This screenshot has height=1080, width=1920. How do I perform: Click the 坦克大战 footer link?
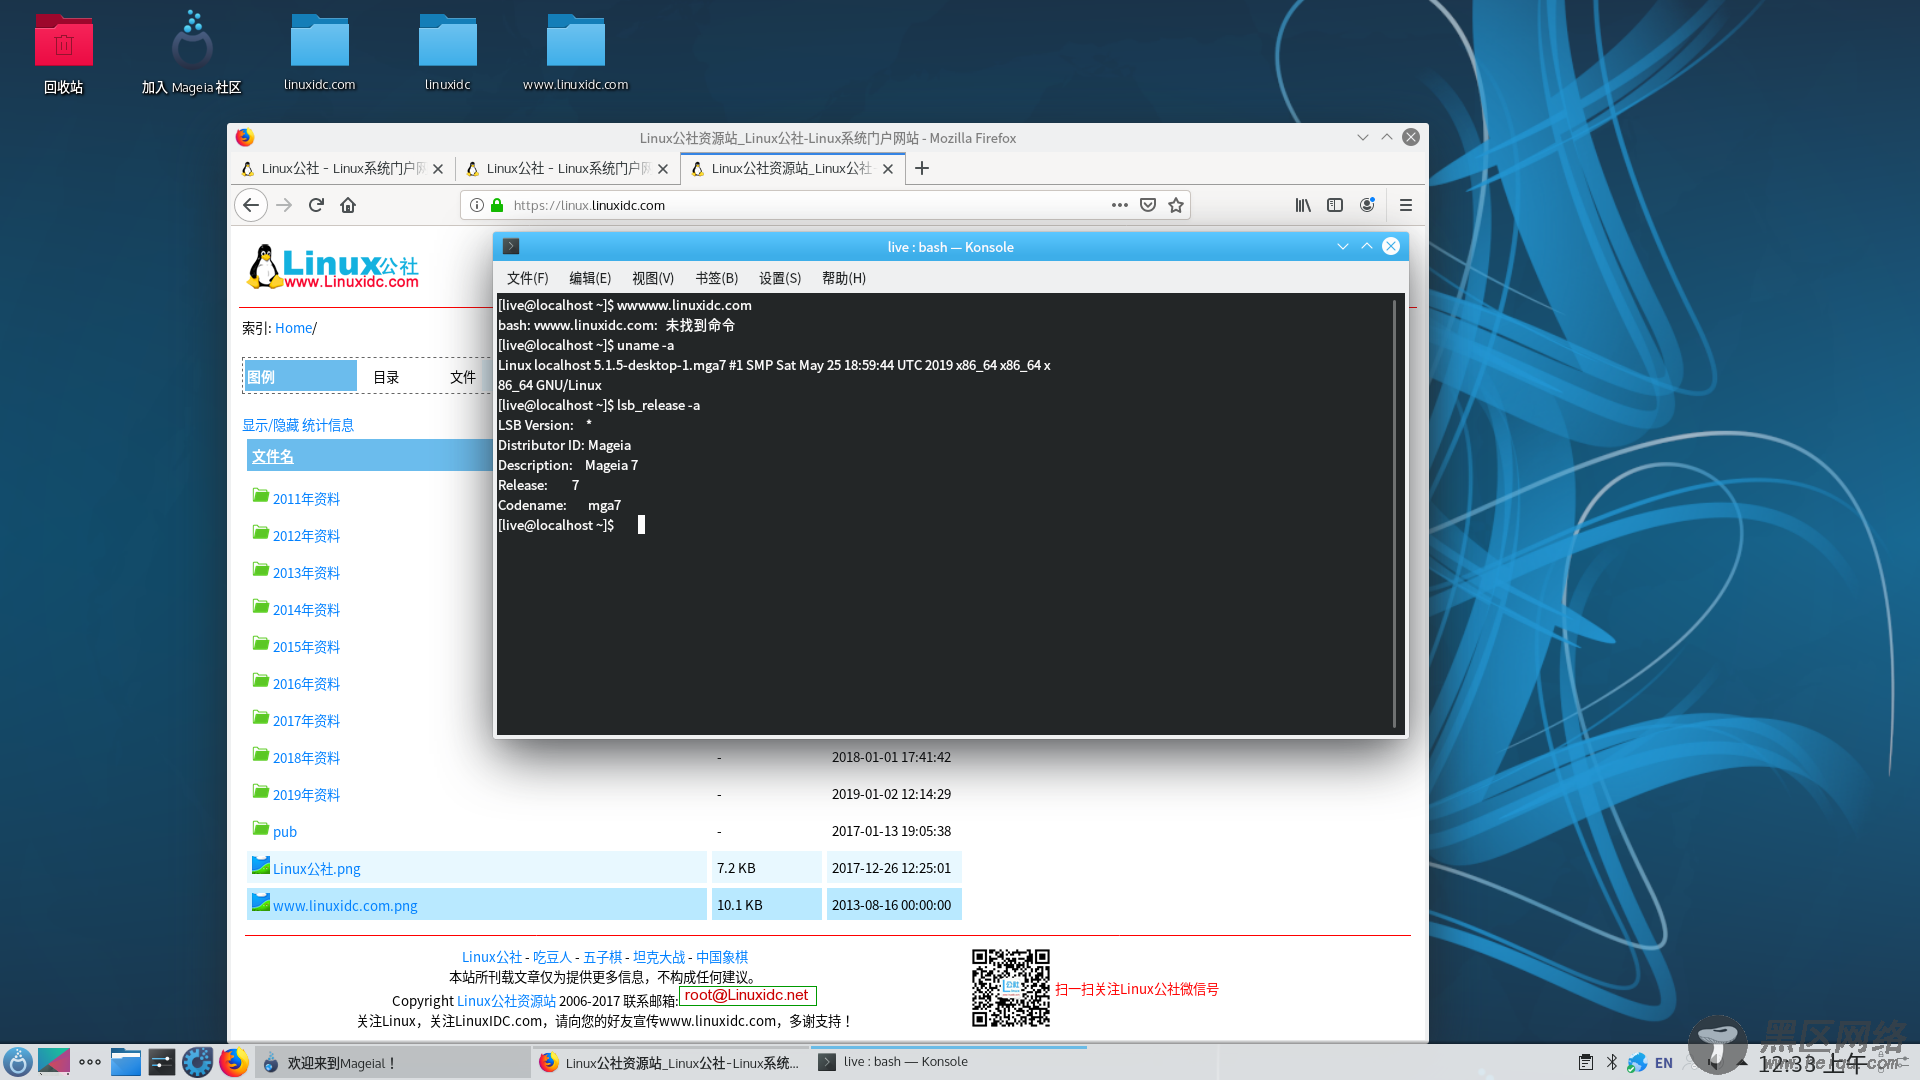point(659,957)
